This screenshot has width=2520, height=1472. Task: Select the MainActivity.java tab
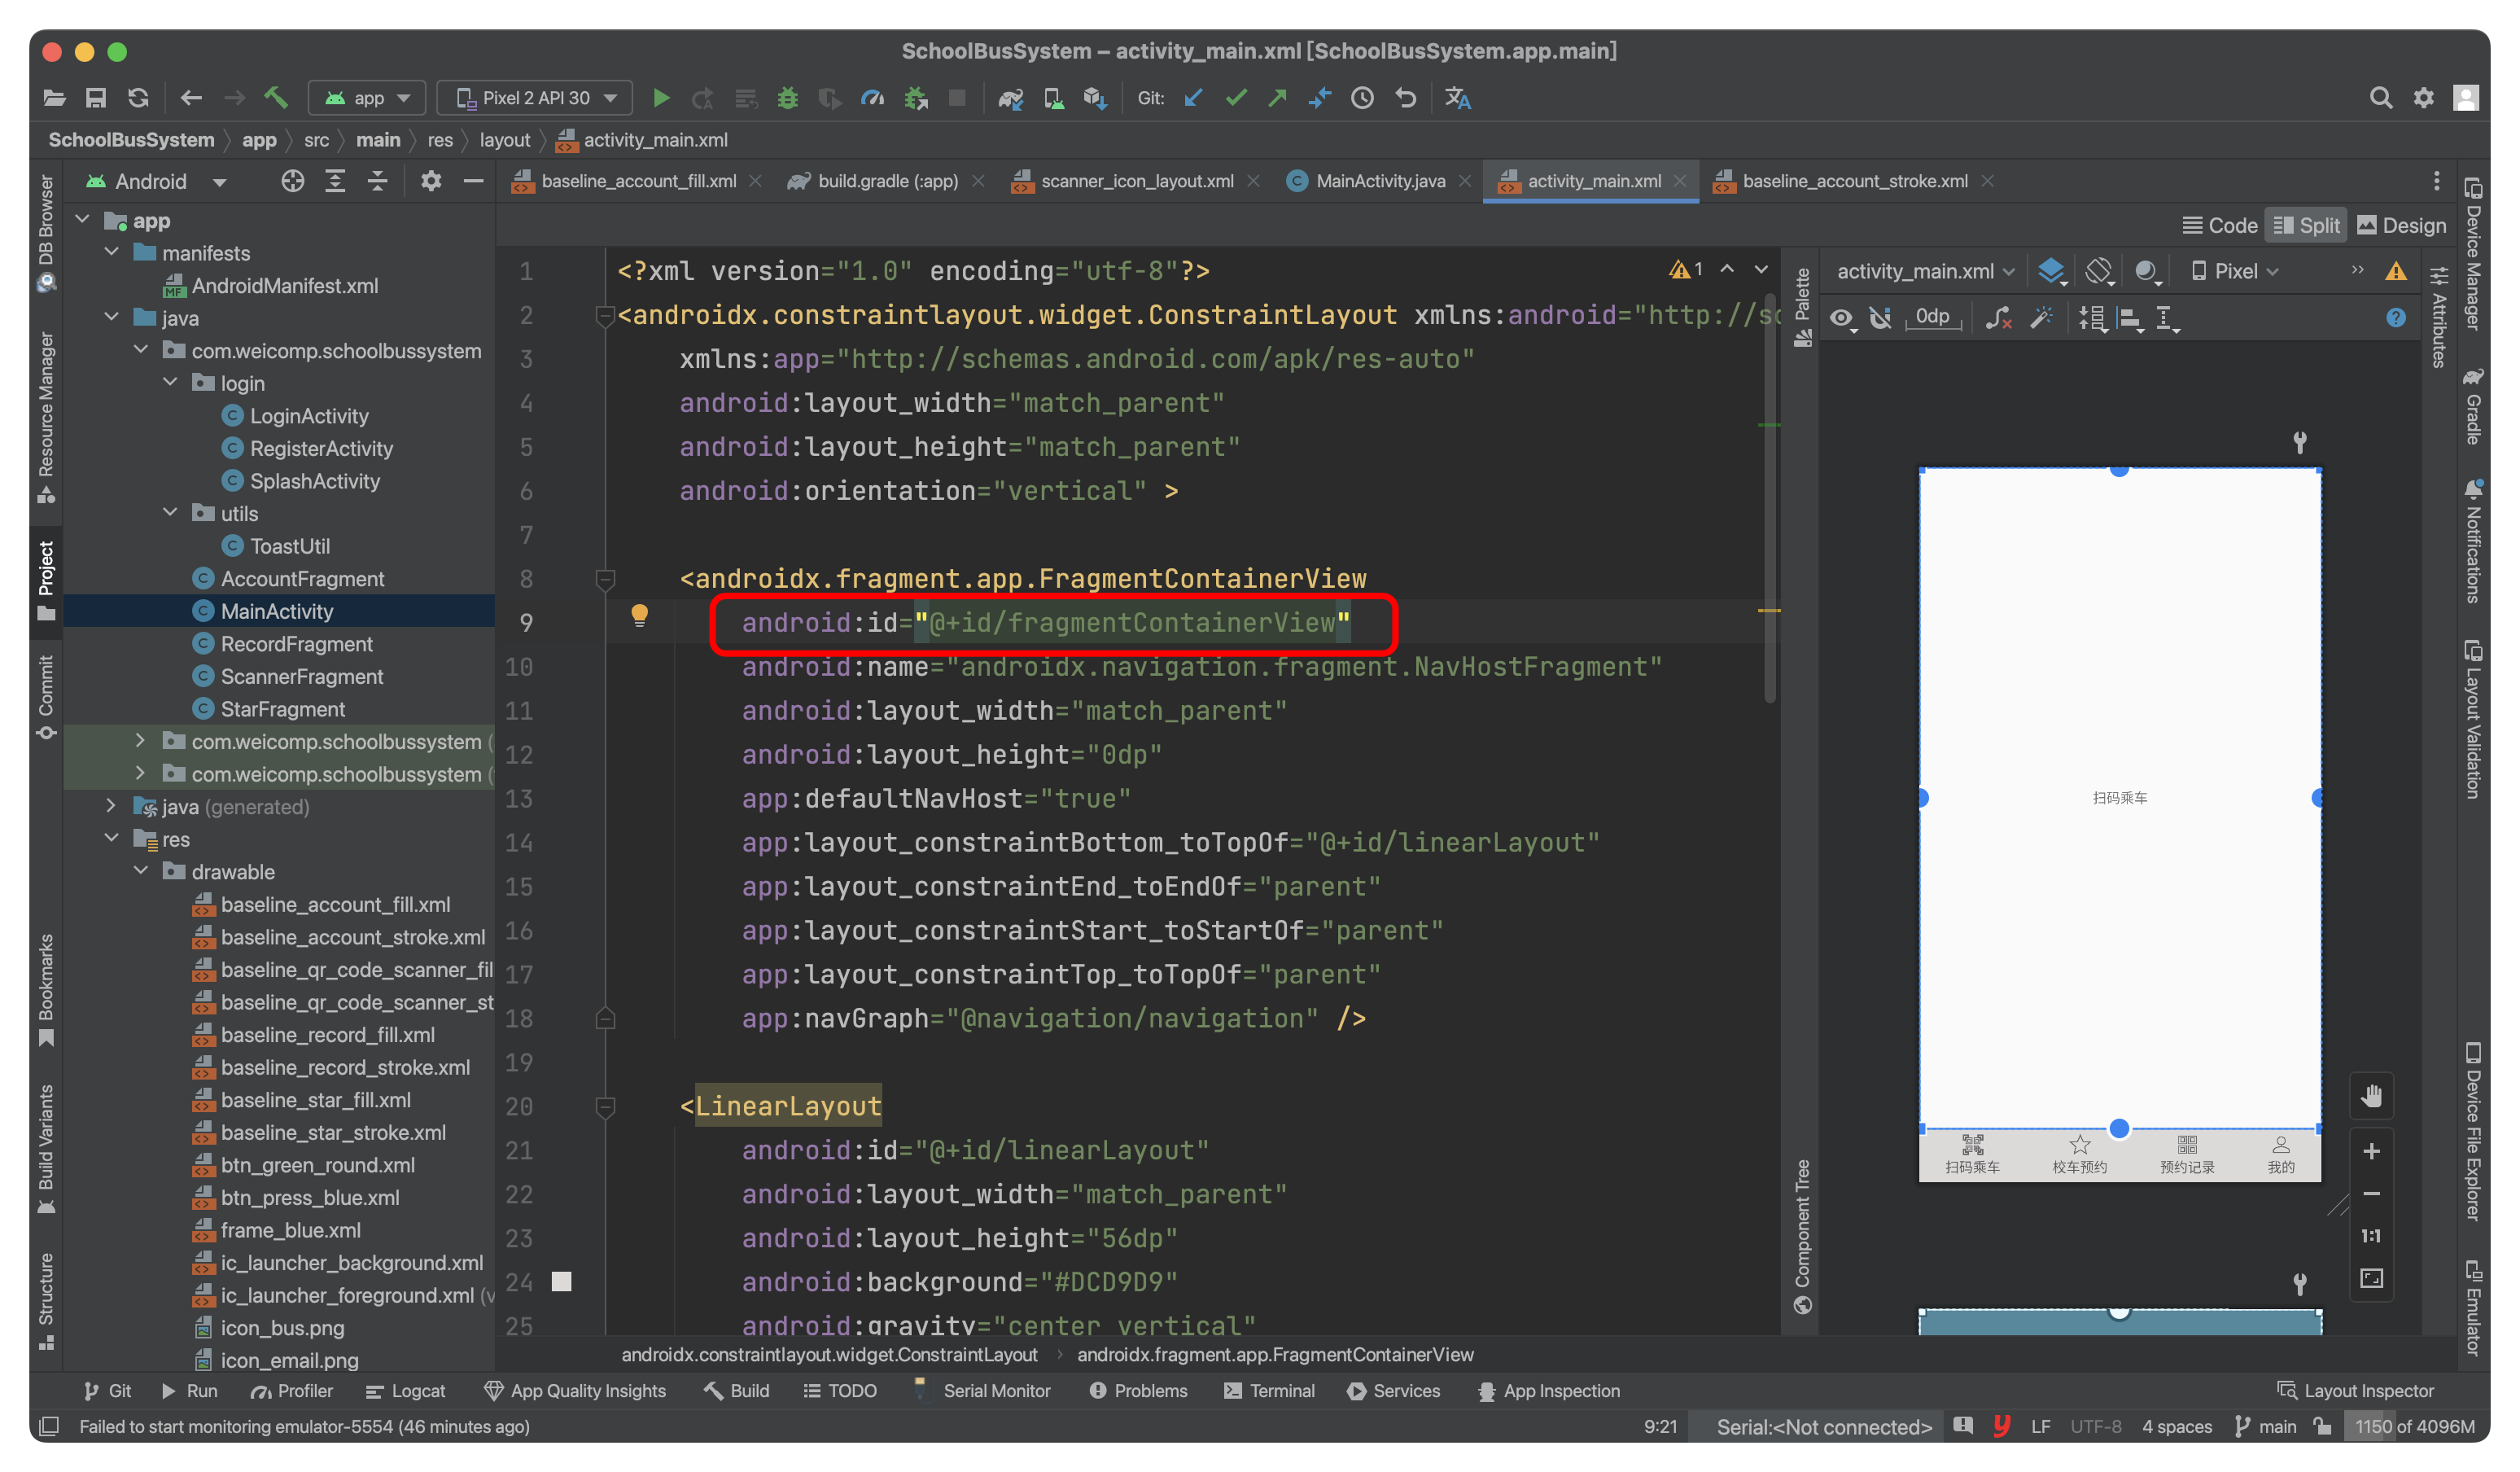click(1382, 181)
